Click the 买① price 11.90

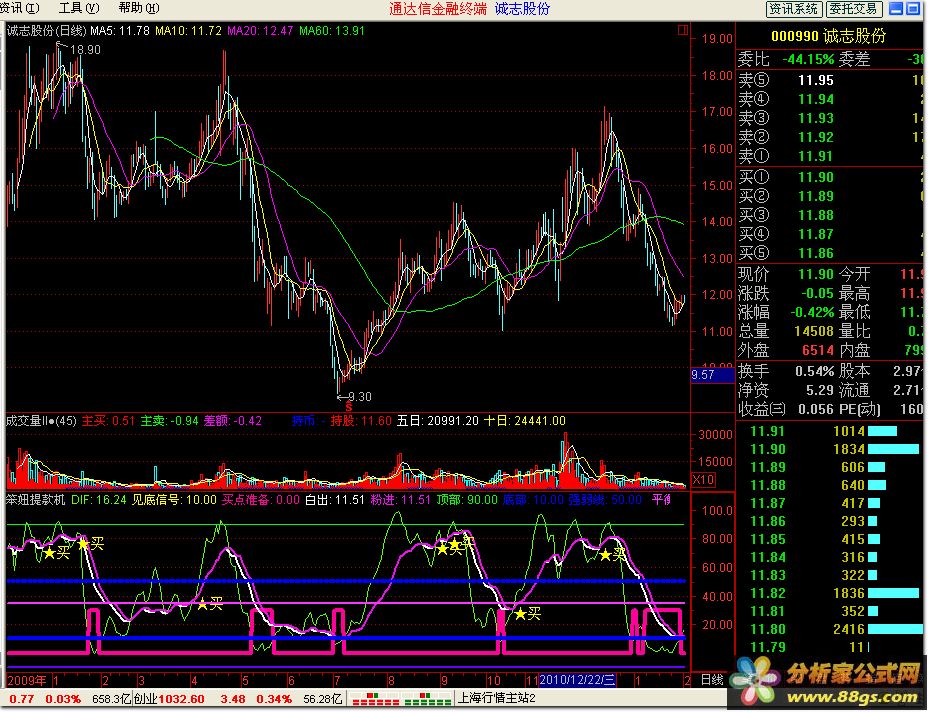pos(815,177)
